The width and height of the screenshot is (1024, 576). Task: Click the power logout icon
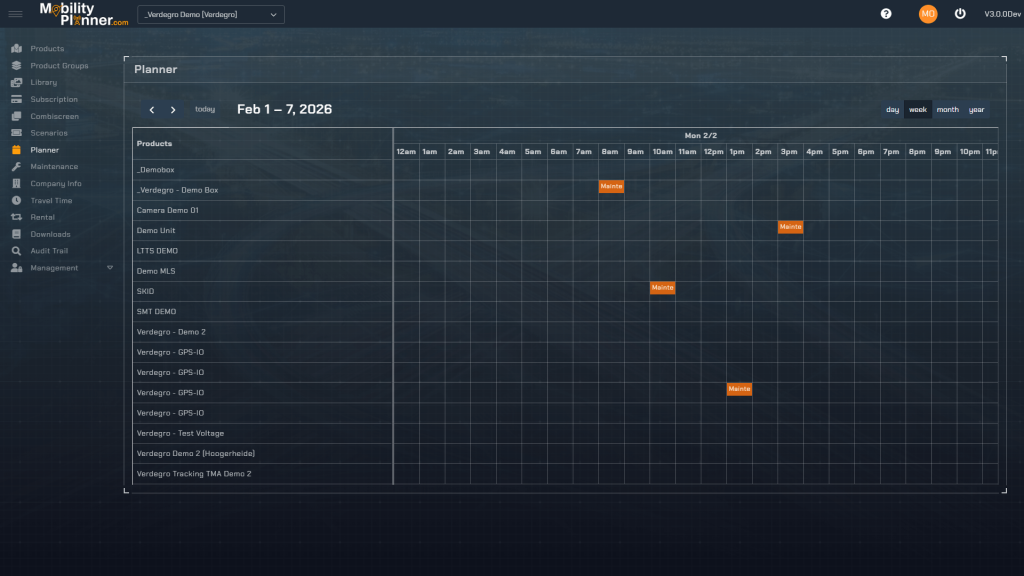[960, 14]
